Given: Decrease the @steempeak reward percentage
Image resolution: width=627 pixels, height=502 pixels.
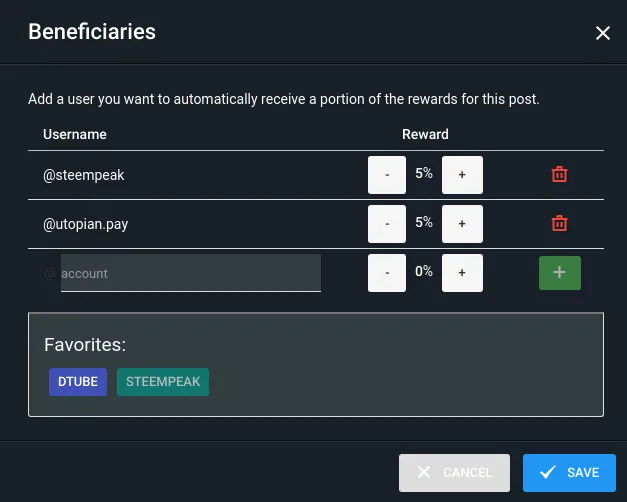Looking at the screenshot, I should coord(387,175).
